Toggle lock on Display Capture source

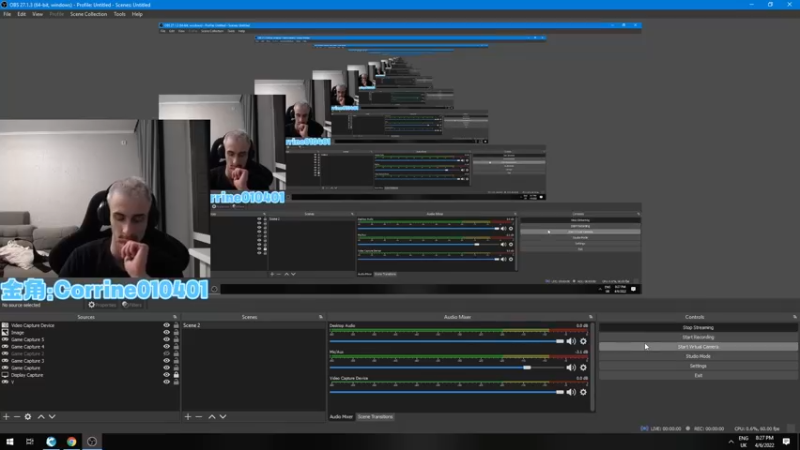coord(176,375)
